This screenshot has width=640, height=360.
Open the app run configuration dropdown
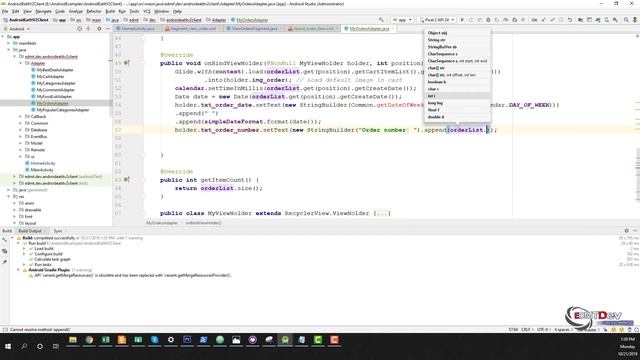[402, 20]
